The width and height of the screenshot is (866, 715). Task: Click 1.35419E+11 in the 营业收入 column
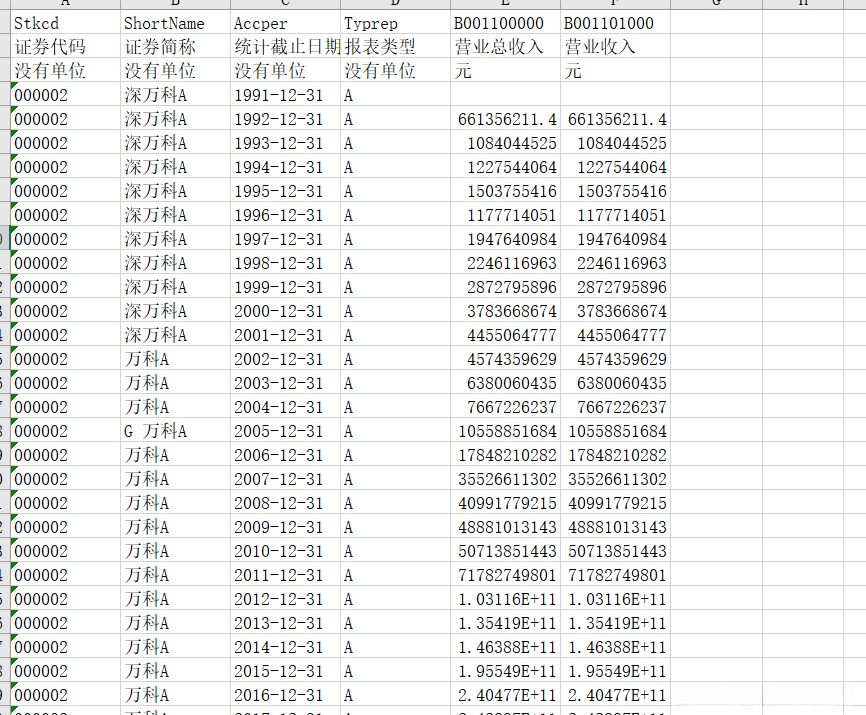(615, 623)
